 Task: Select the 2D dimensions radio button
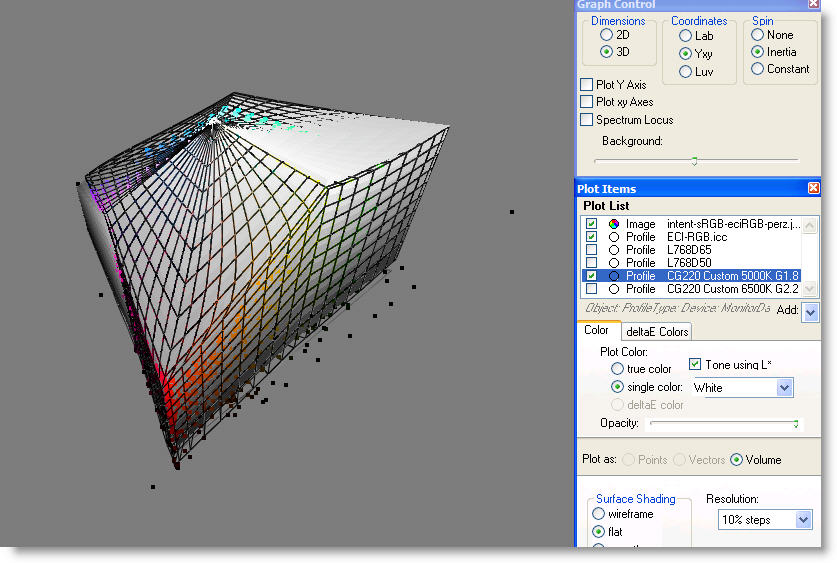coord(607,35)
